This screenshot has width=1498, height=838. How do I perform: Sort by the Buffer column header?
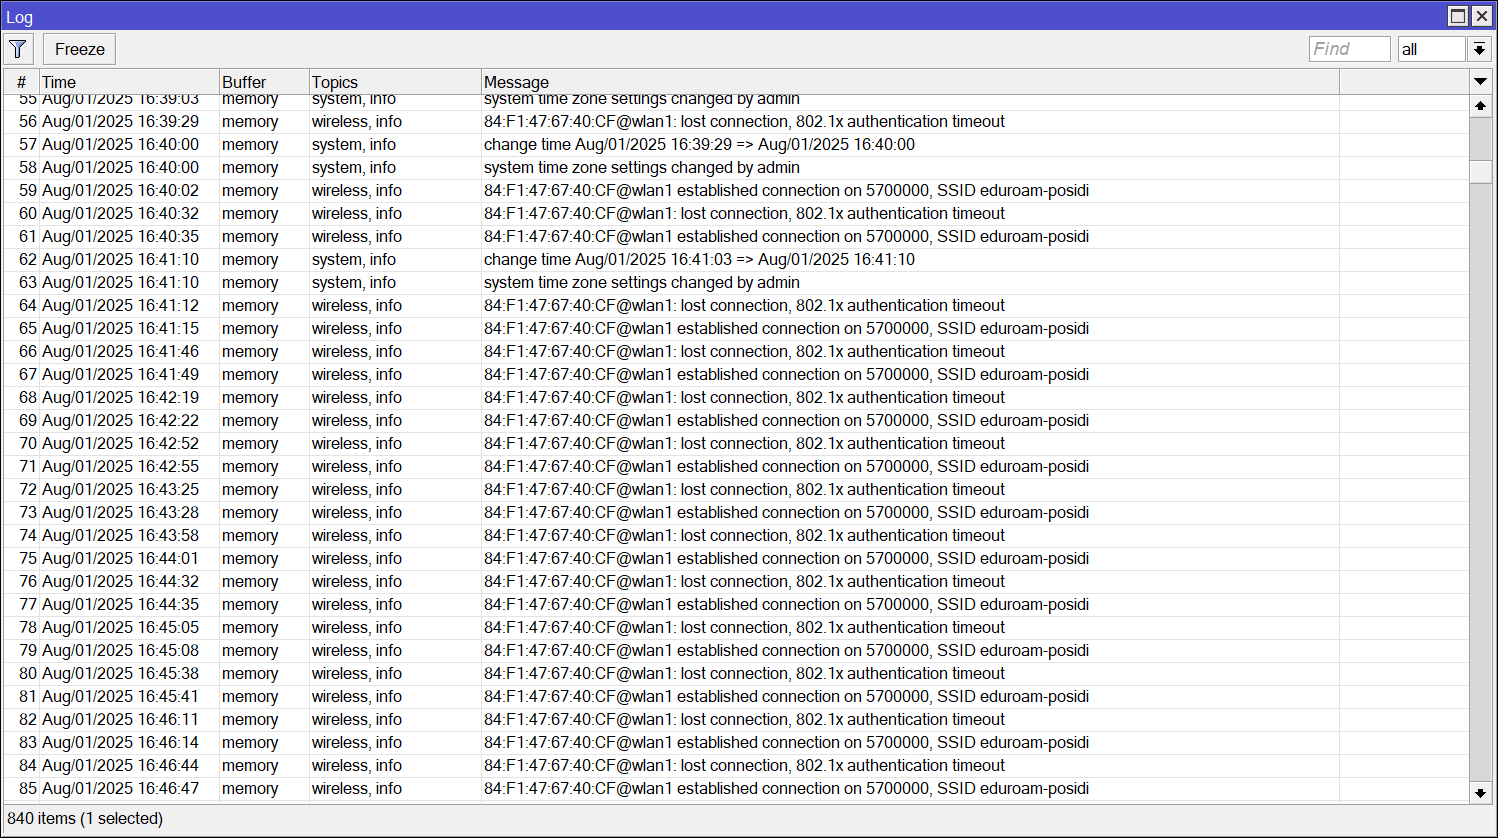coord(264,82)
